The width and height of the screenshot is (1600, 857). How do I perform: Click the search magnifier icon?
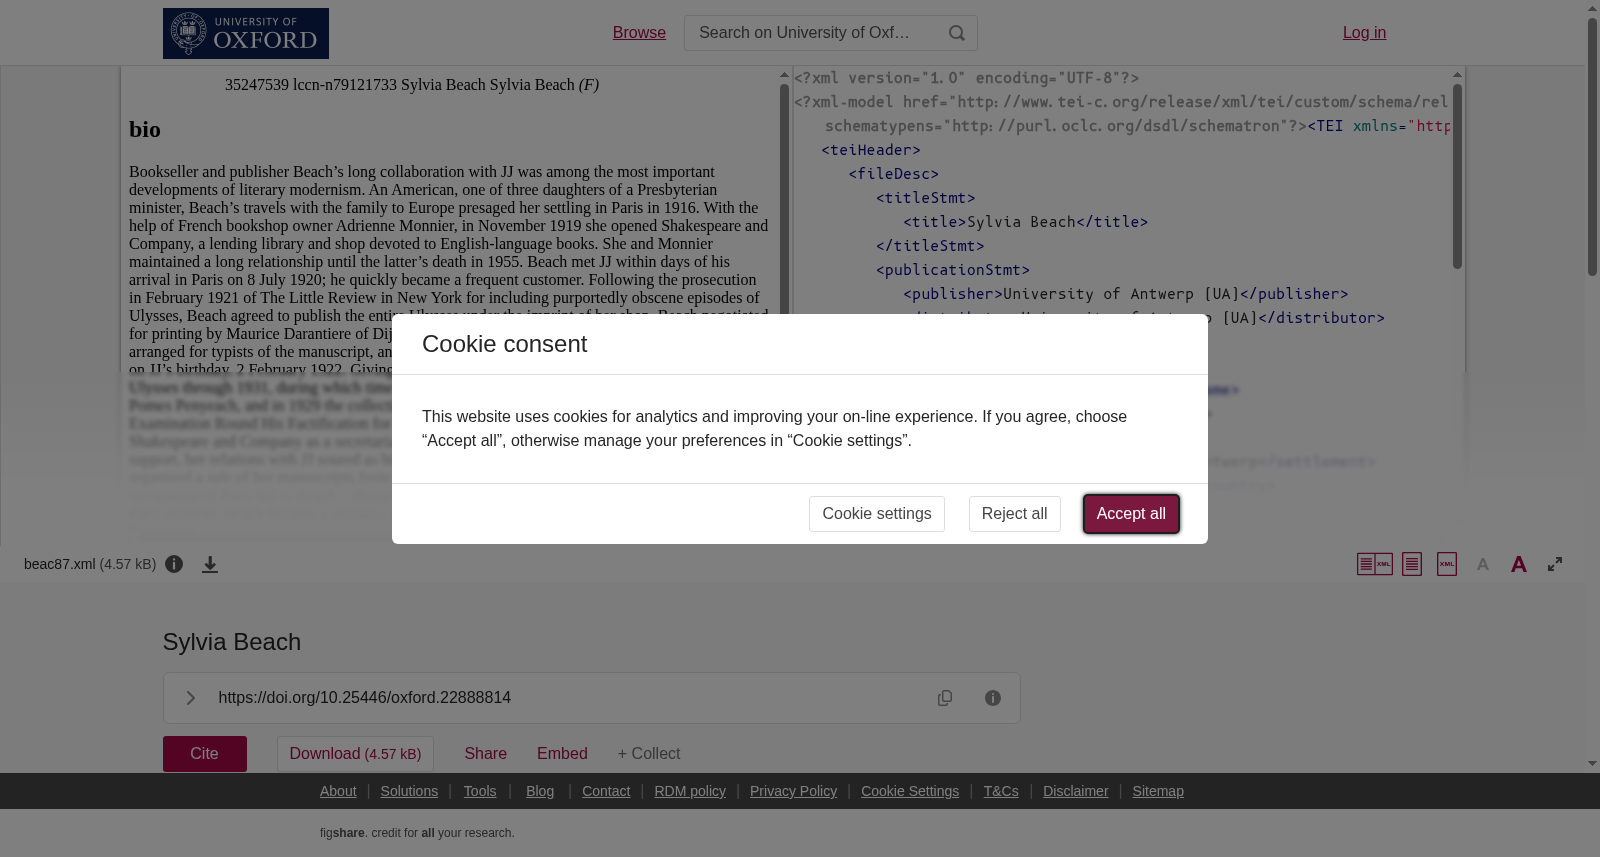(957, 33)
